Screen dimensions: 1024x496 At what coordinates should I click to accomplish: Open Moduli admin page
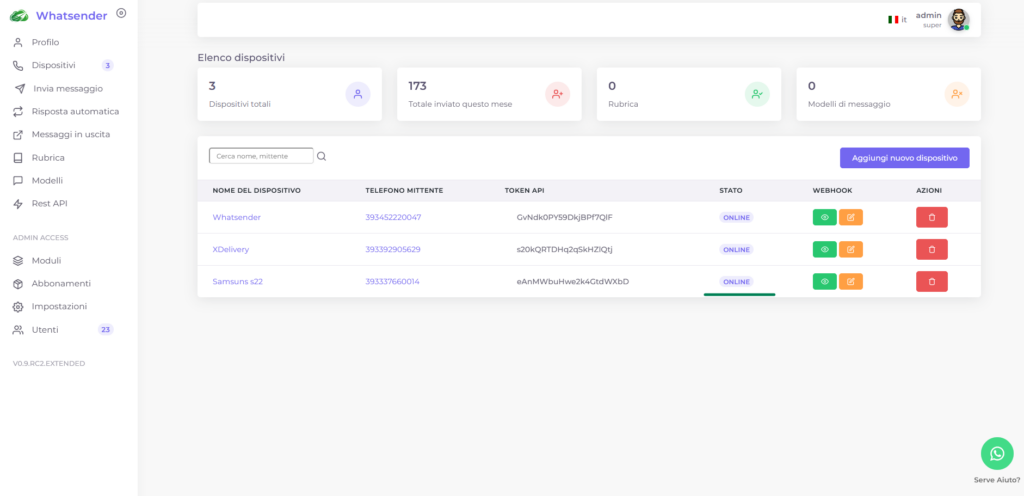46,260
